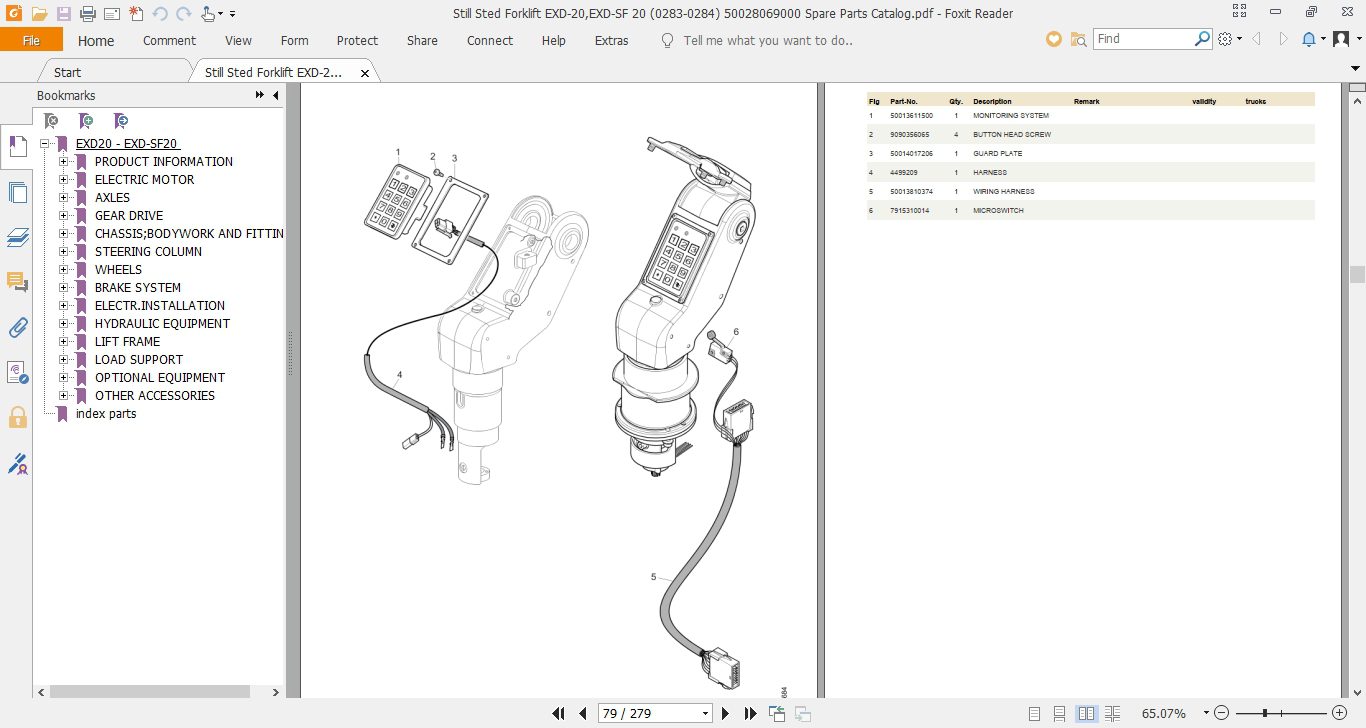Select the Hand tool icon
1366x728 pixels.
click(207, 14)
